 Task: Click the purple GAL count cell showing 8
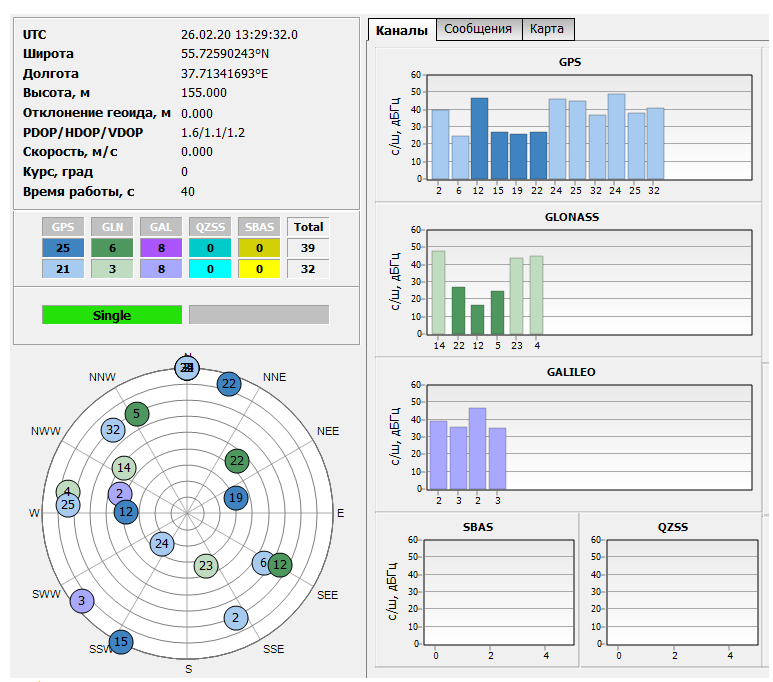pyautogui.click(x=160, y=248)
